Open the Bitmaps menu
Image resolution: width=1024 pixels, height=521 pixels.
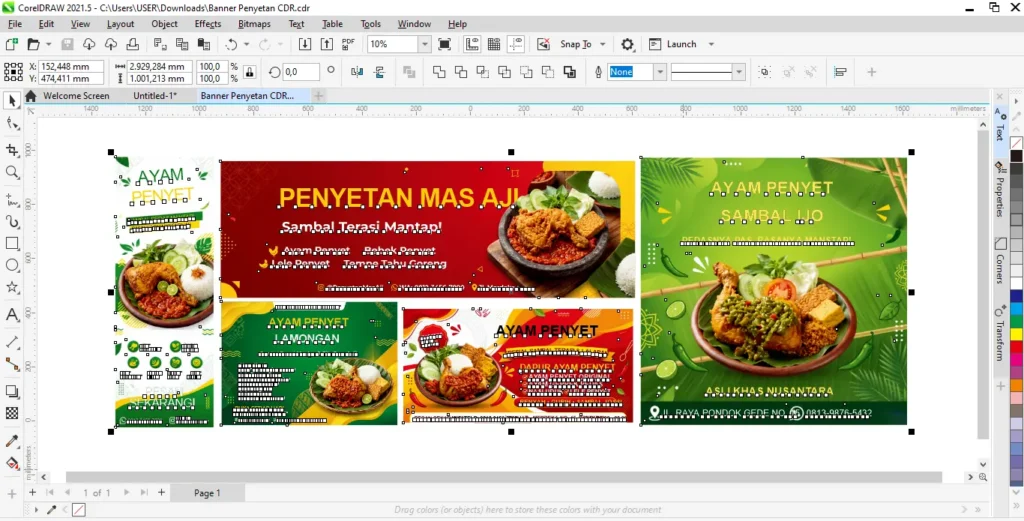pos(254,24)
